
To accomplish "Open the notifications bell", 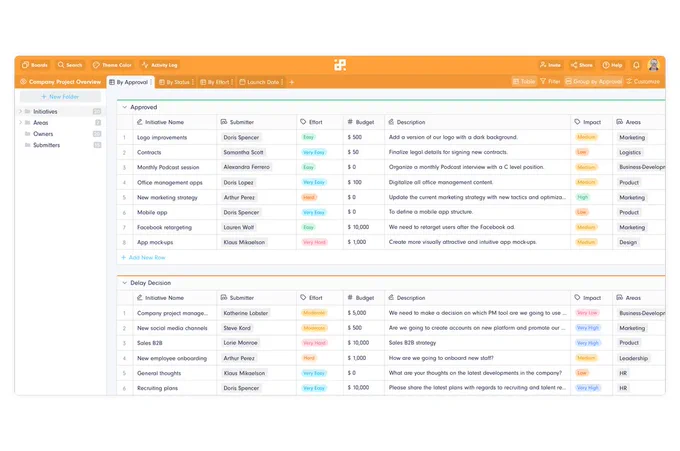I will [x=636, y=65].
